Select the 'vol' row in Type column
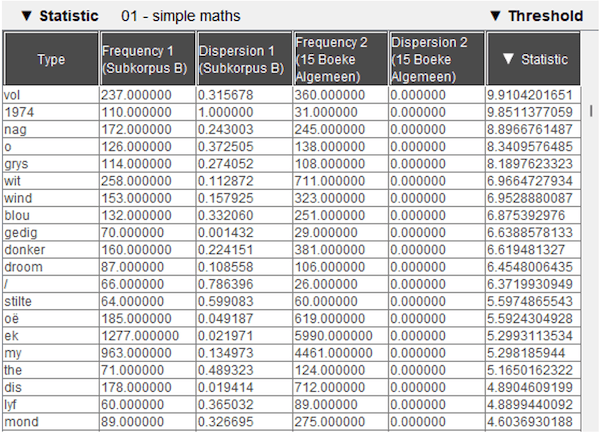Viewport: 600px width, 433px height. (x=14, y=94)
